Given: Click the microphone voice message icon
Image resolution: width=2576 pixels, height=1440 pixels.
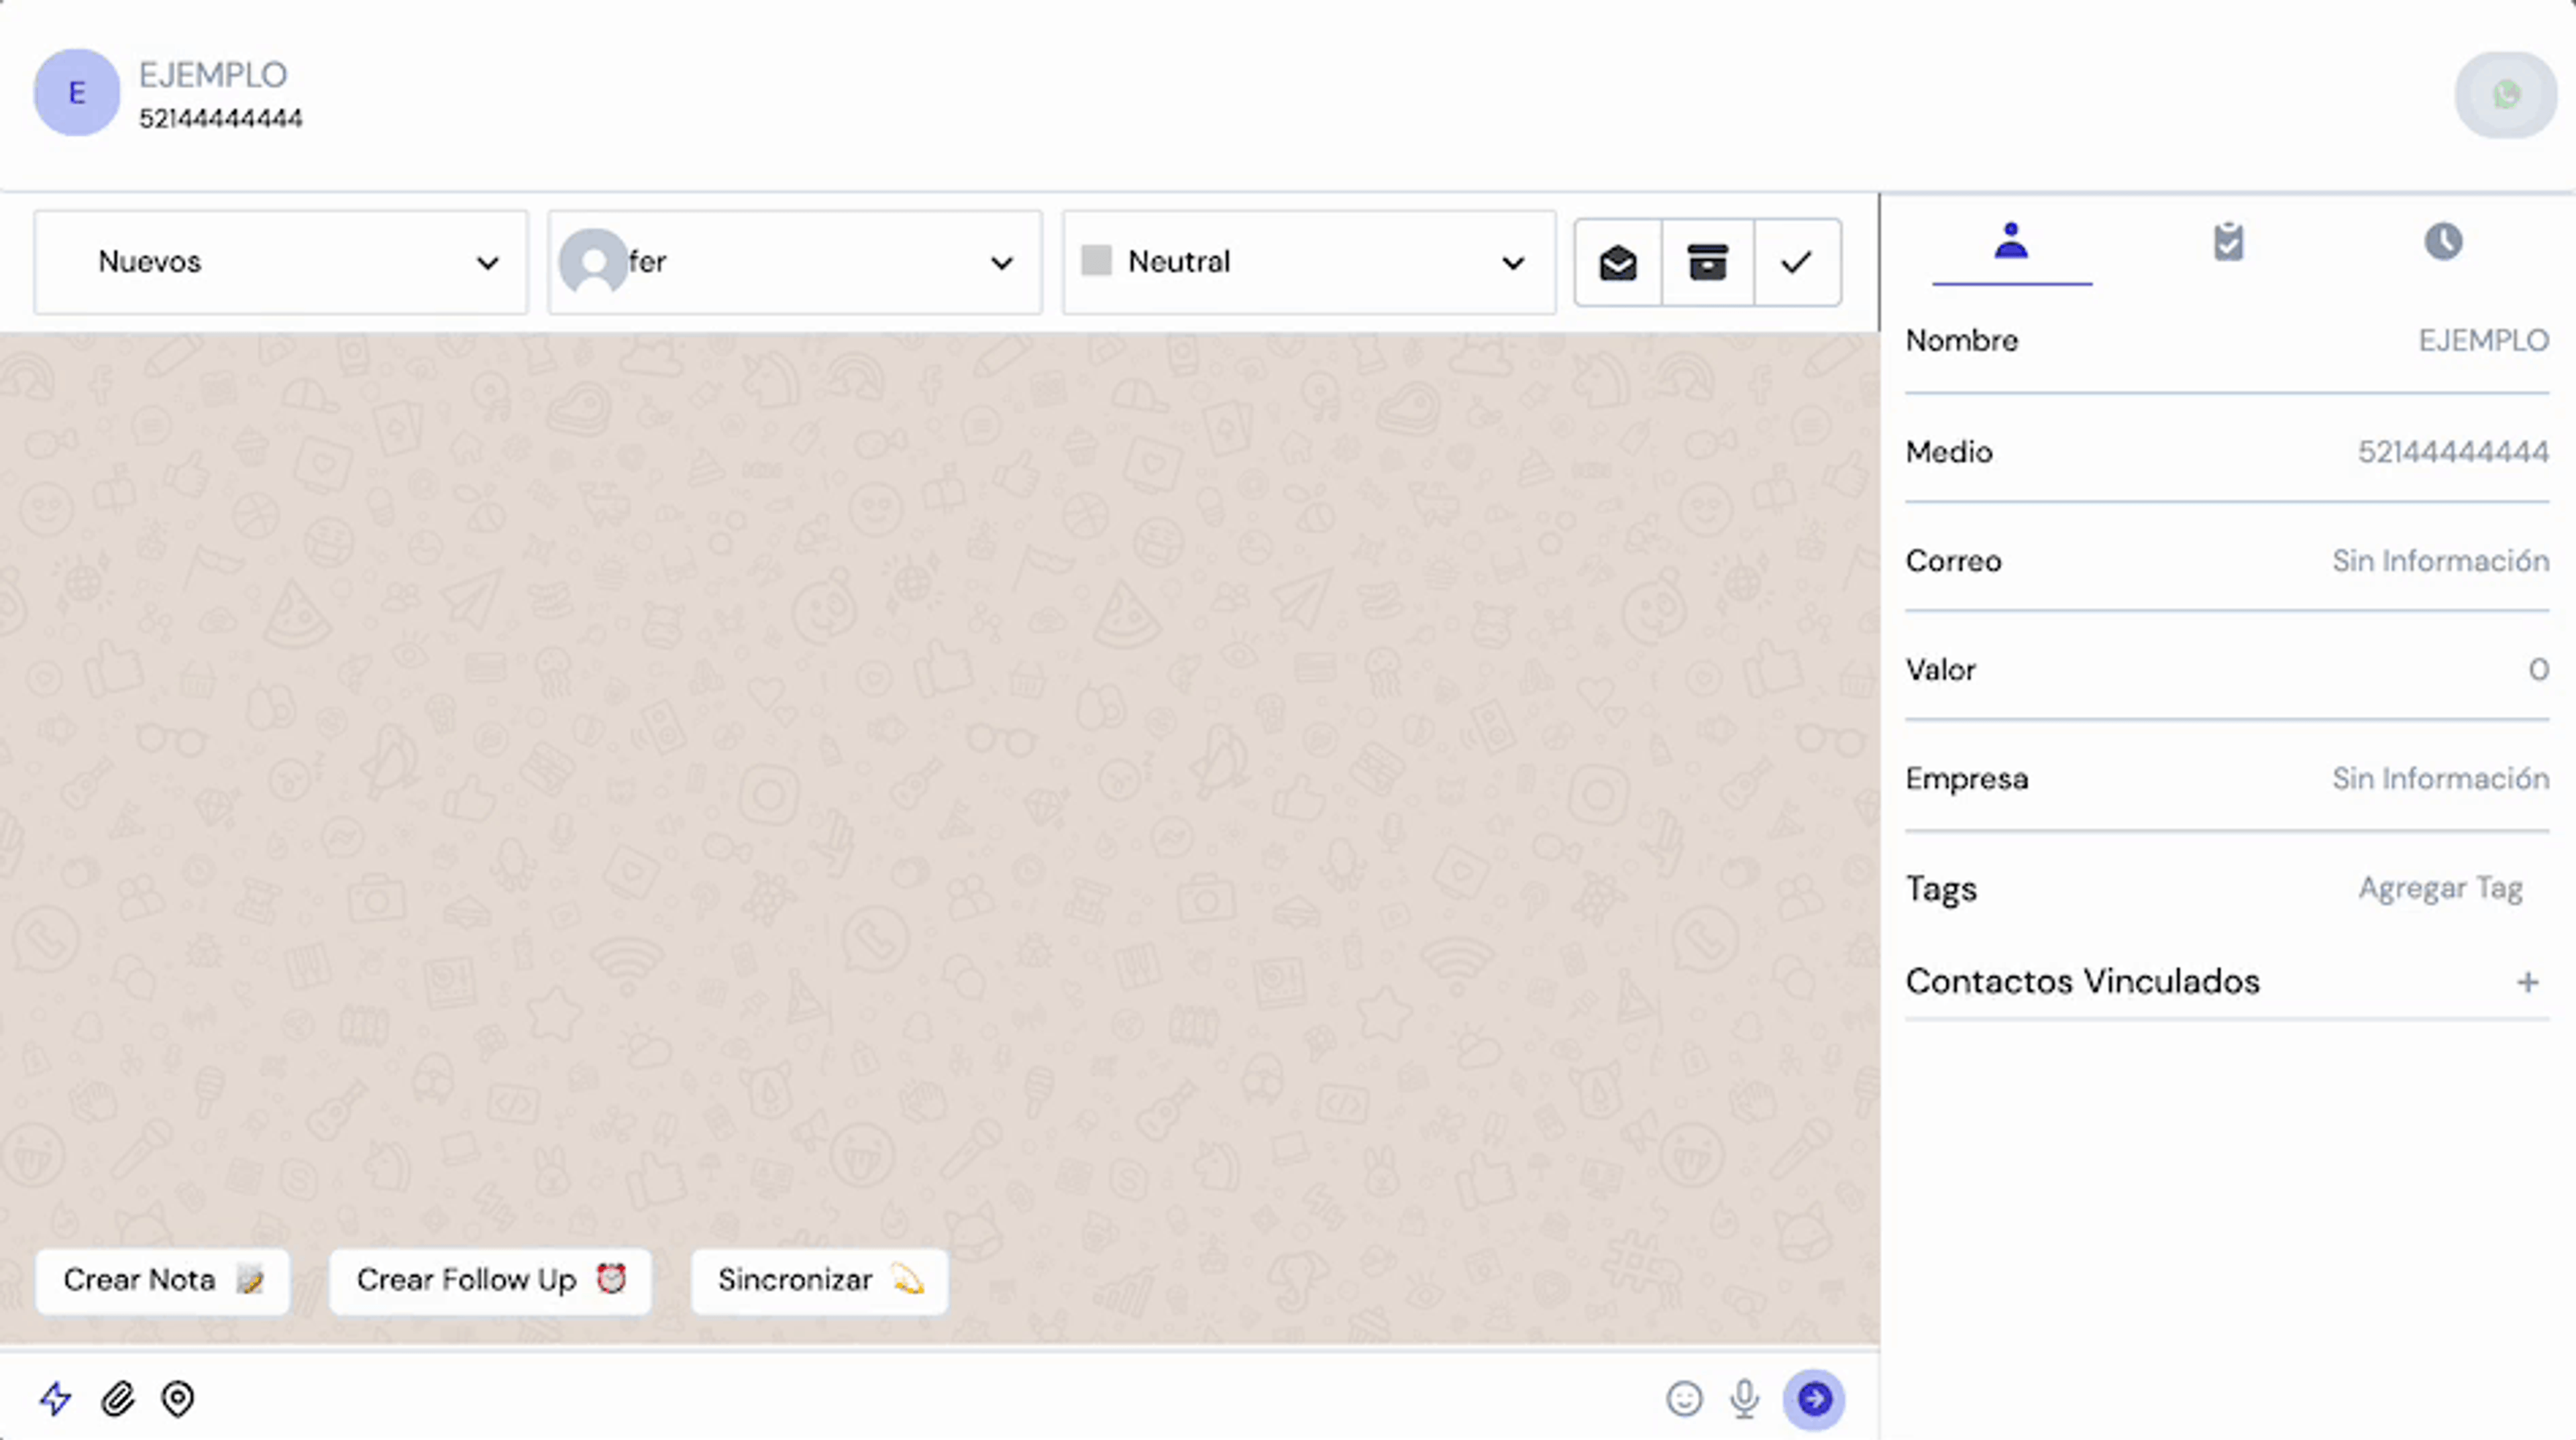Looking at the screenshot, I should click(x=1745, y=1398).
